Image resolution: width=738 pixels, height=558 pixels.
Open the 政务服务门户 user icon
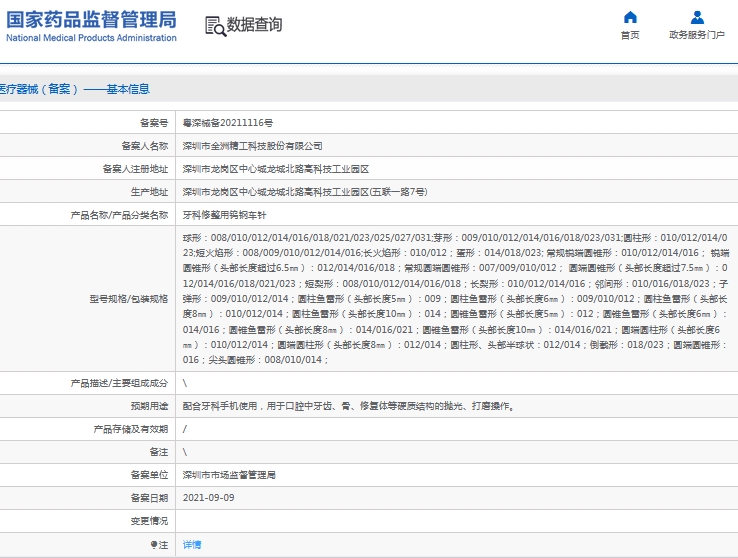click(697, 17)
